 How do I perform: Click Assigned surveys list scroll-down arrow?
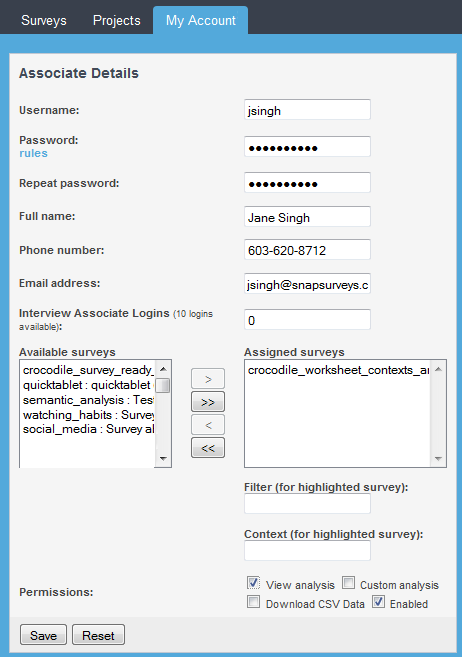click(x=438, y=458)
